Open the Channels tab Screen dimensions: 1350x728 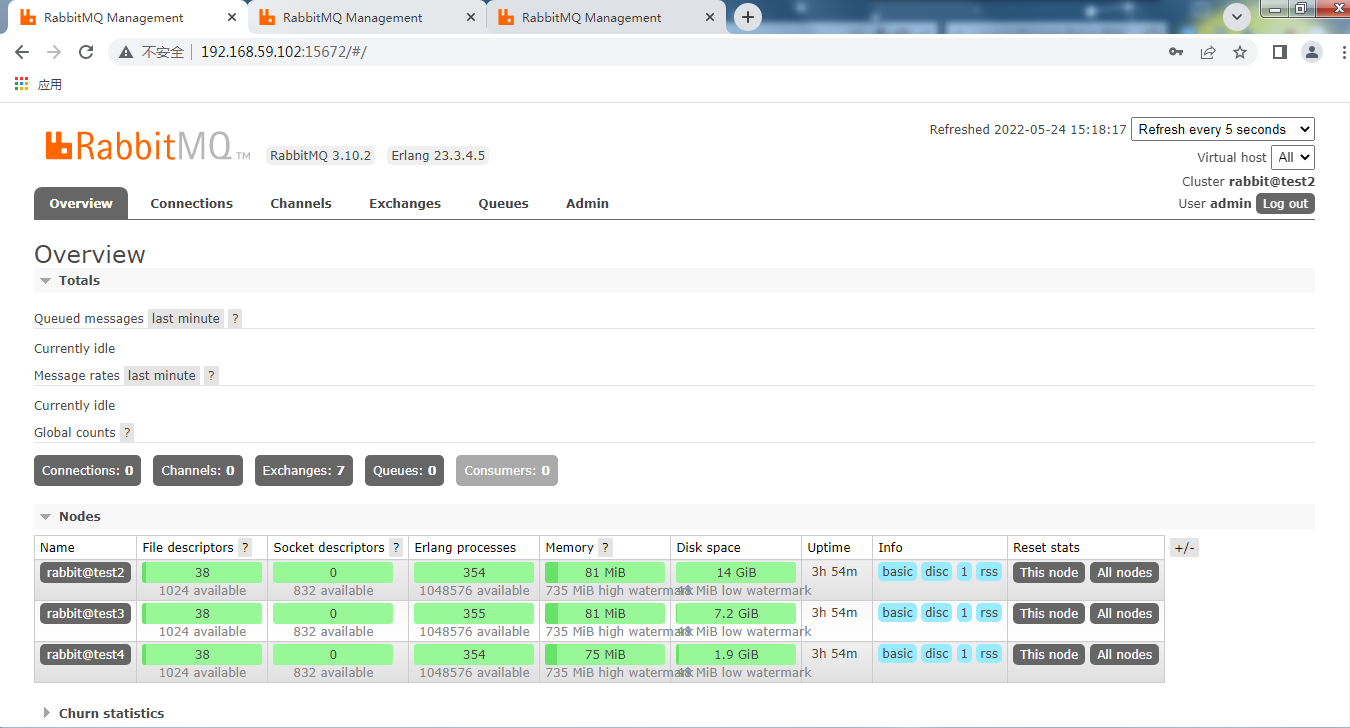click(x=301, y=203)
